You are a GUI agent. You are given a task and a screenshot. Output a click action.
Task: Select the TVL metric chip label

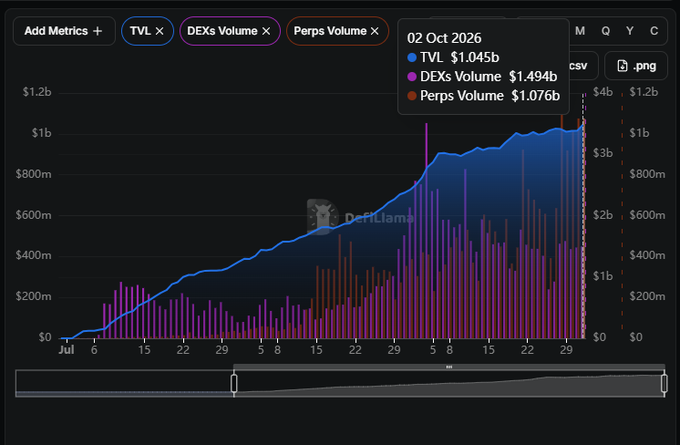[140, 31]
